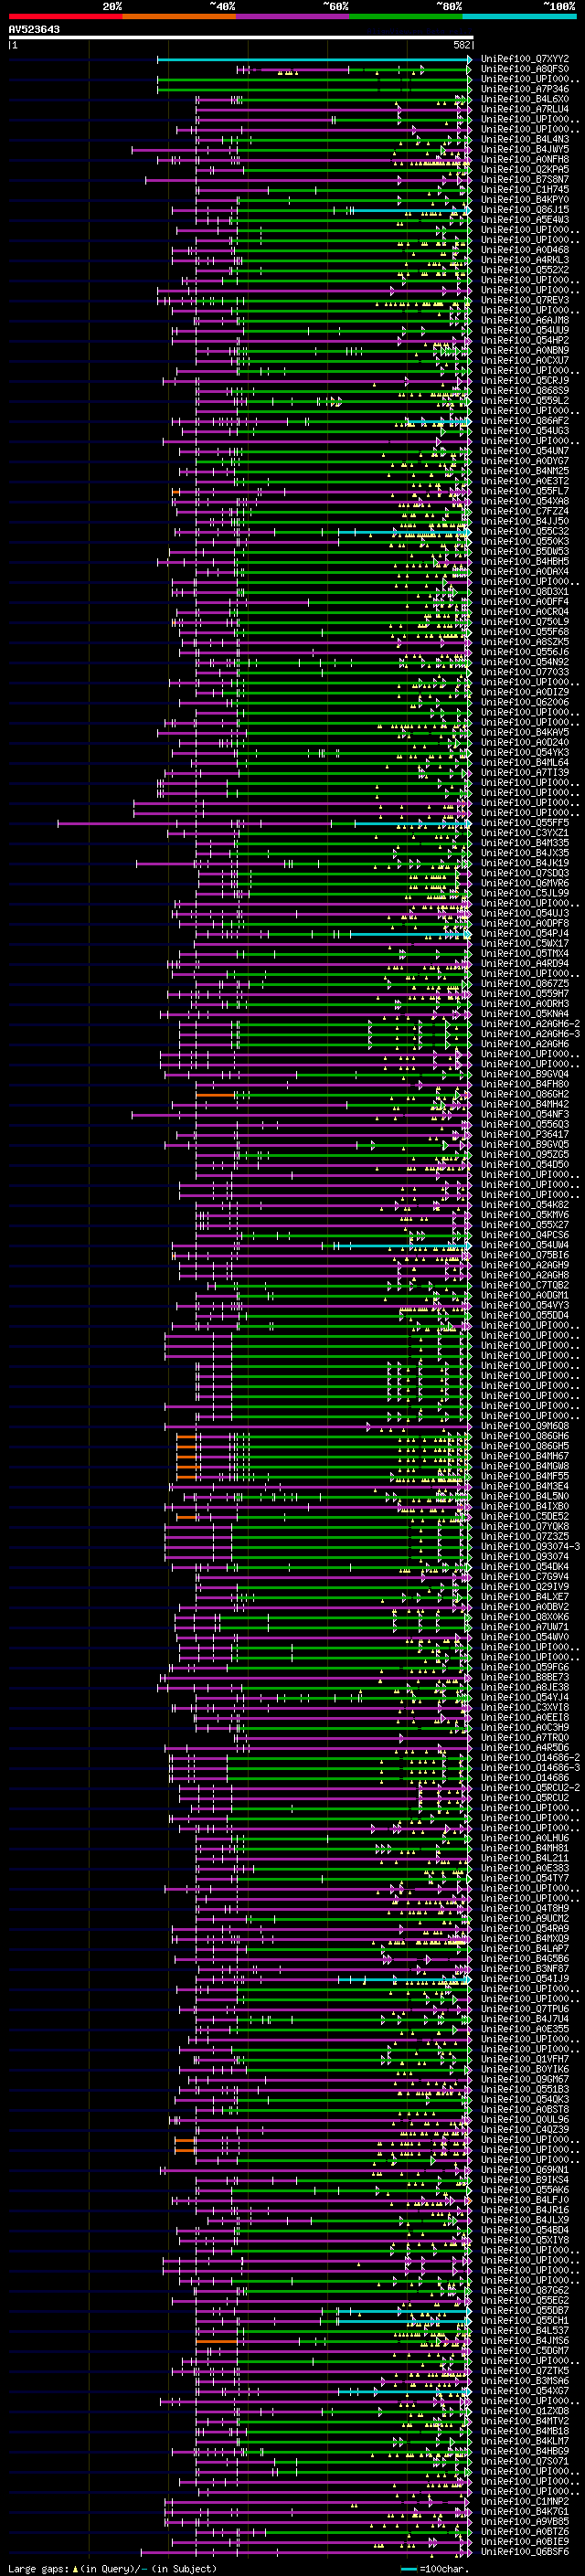Select hit label UniRef100_Q7SDQ3
585x2576 pixels.
[x=525, y=873]
